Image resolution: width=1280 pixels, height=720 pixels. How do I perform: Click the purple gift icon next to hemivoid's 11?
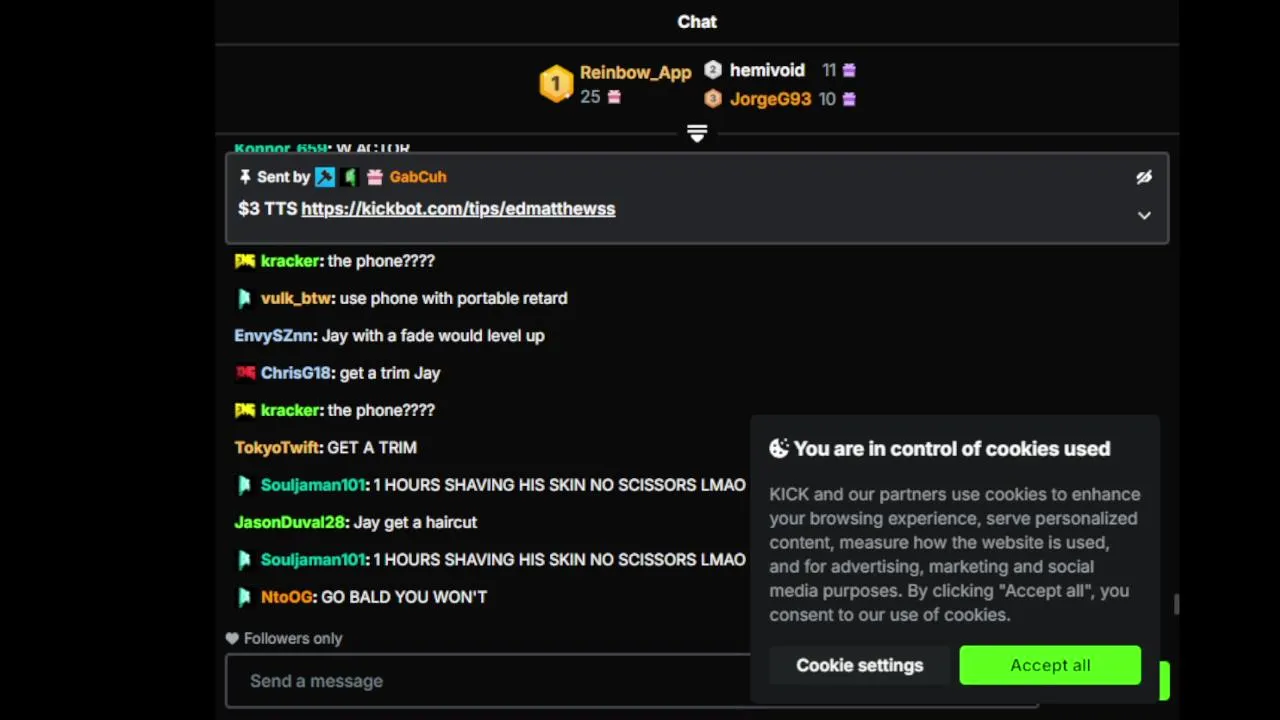click(849, 70)
